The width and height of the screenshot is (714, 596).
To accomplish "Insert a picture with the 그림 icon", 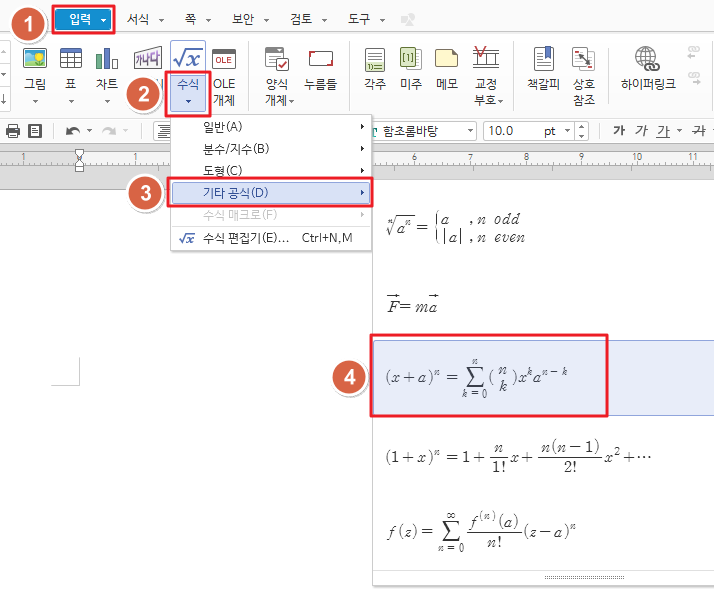I will coord(35,59).
